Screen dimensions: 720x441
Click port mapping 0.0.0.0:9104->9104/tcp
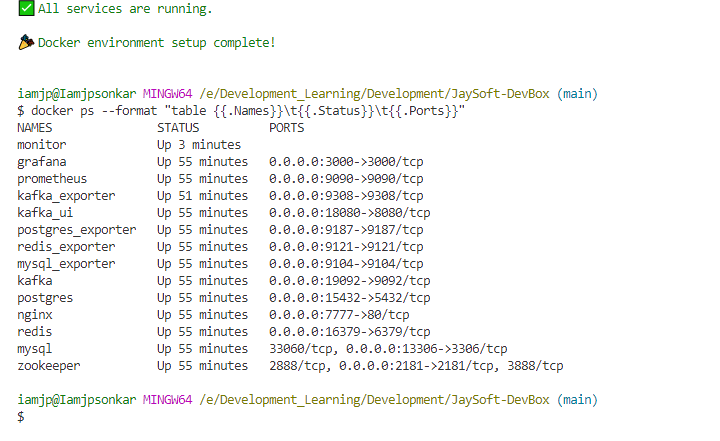click(346, 264)
